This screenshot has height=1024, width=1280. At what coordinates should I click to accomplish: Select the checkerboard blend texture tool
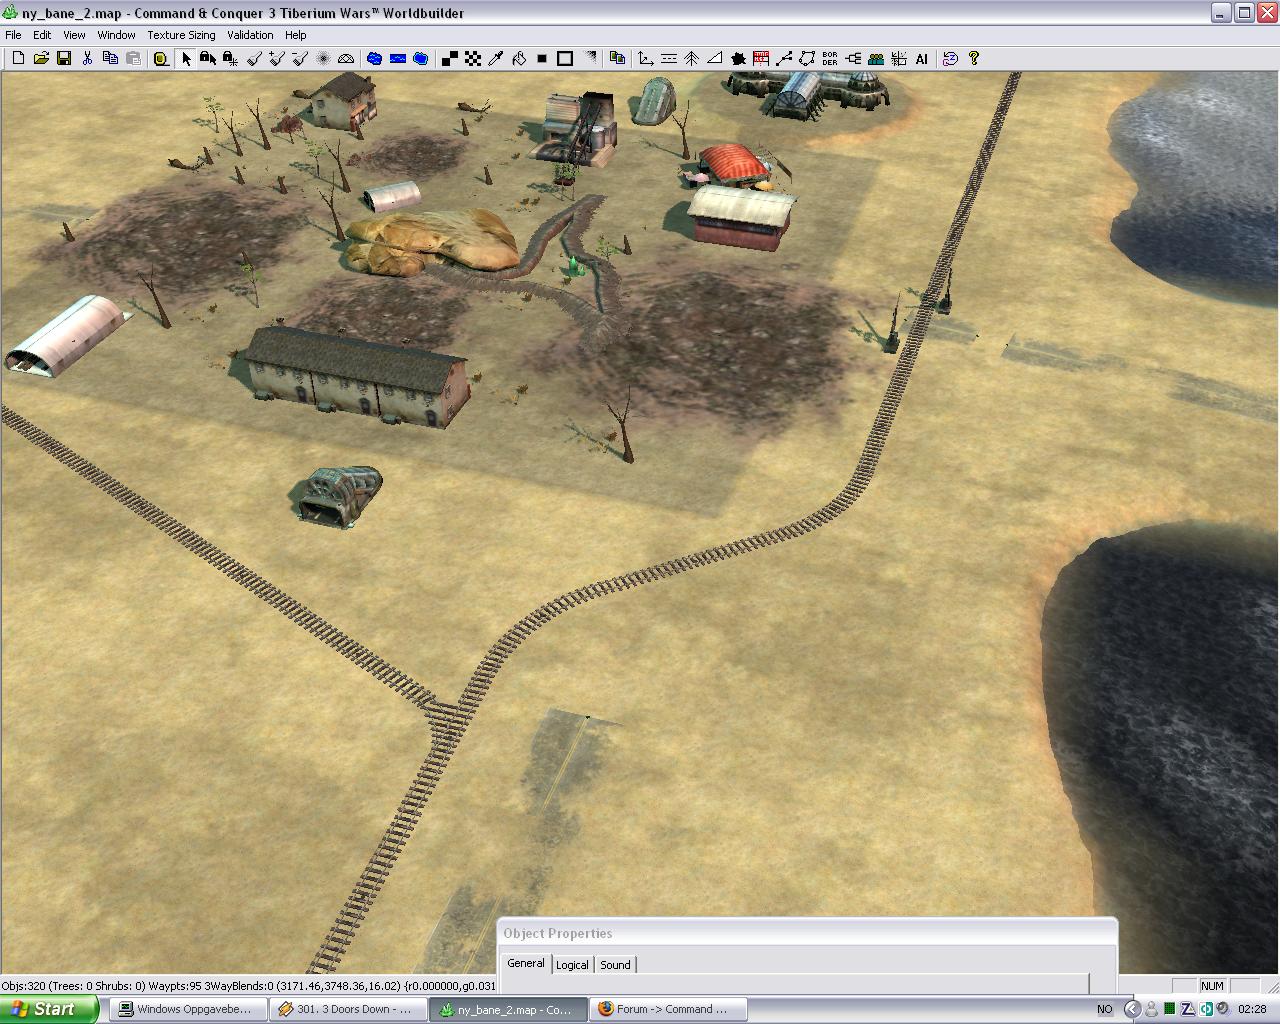[x=473, y=59]
